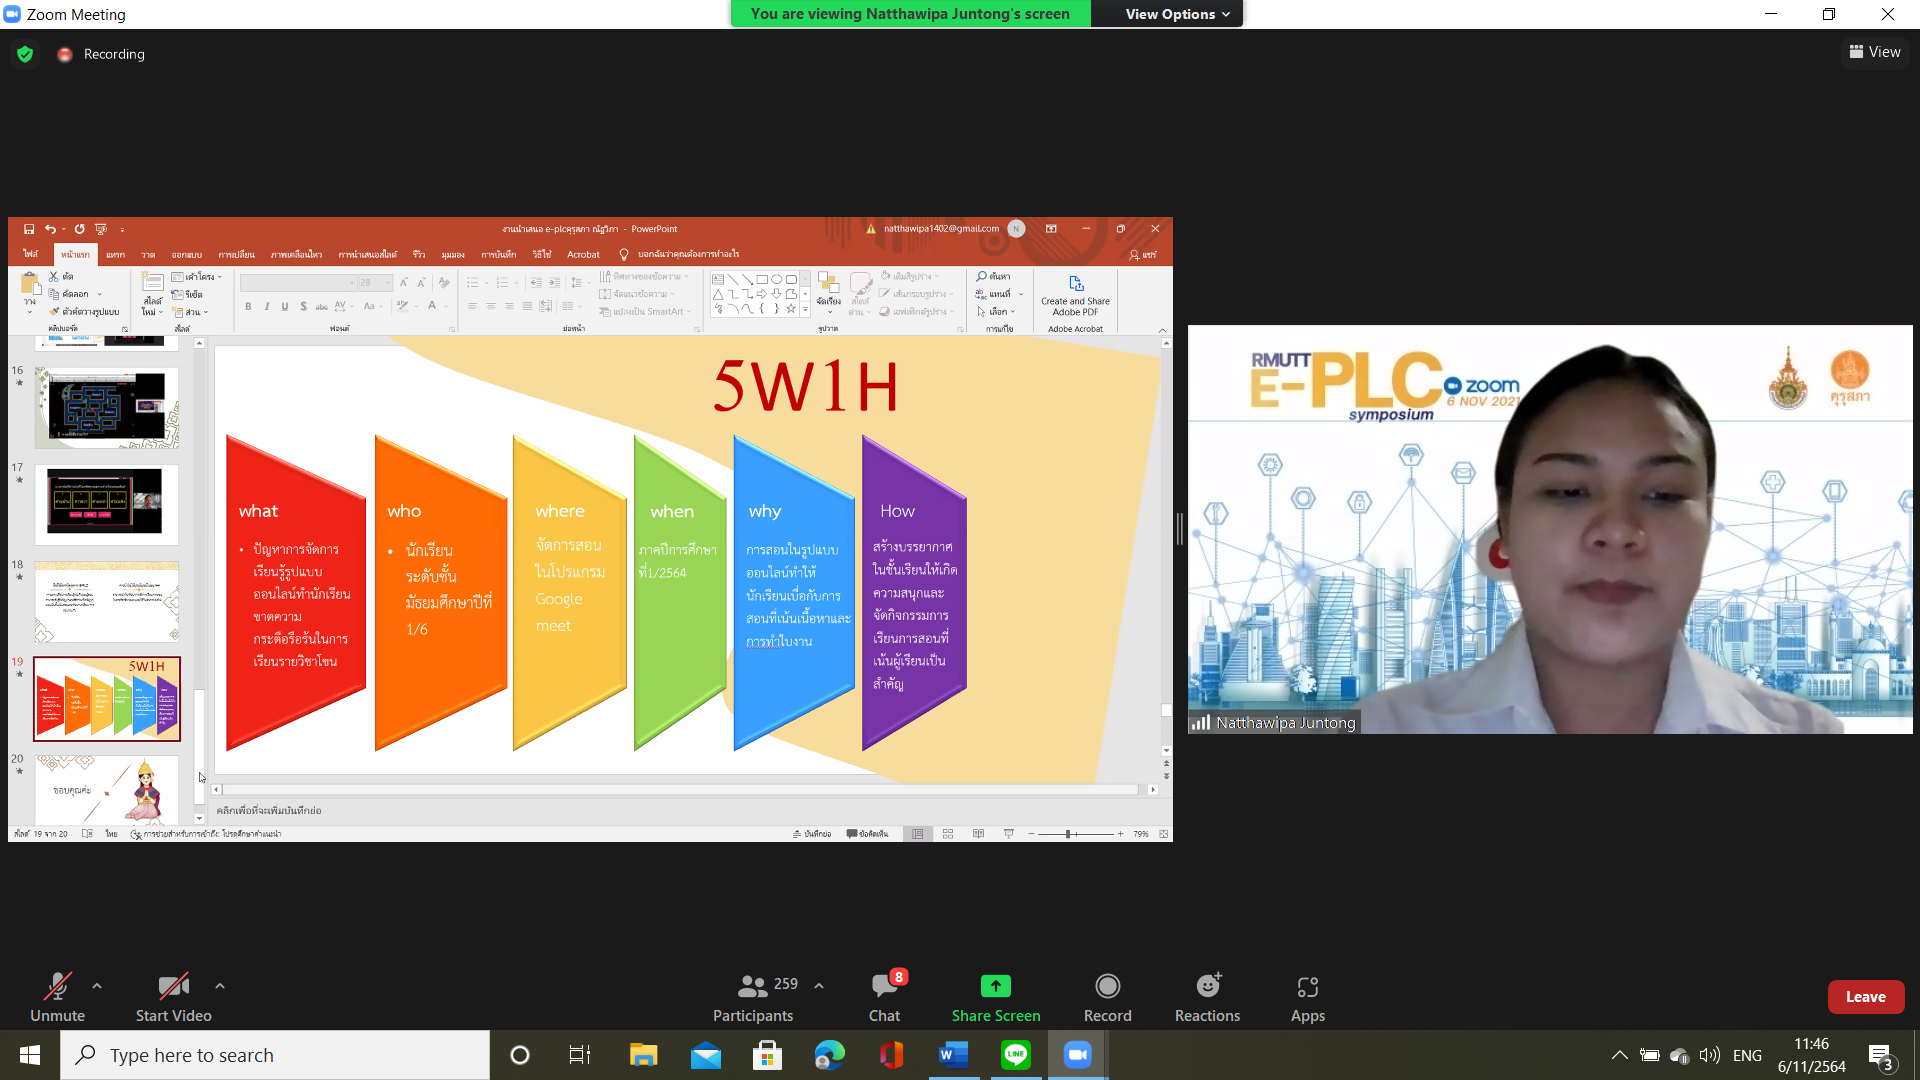Open the ไฟล์ (File) tab
The height and width of the screenshot is (1080, 1920).
point(31,254)
